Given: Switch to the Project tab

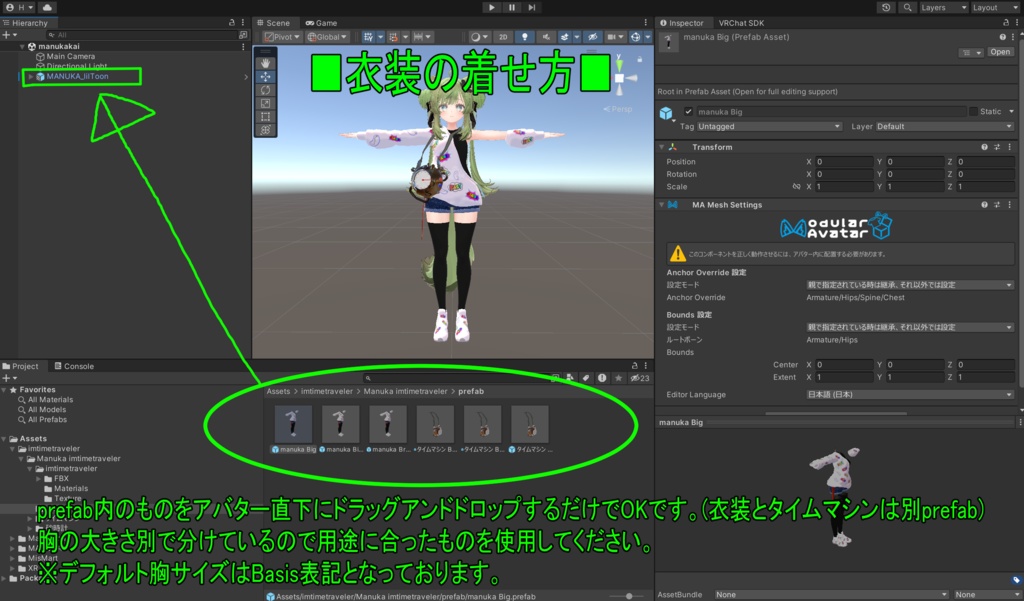Looking at the screenshot, I should click(21, 366).
